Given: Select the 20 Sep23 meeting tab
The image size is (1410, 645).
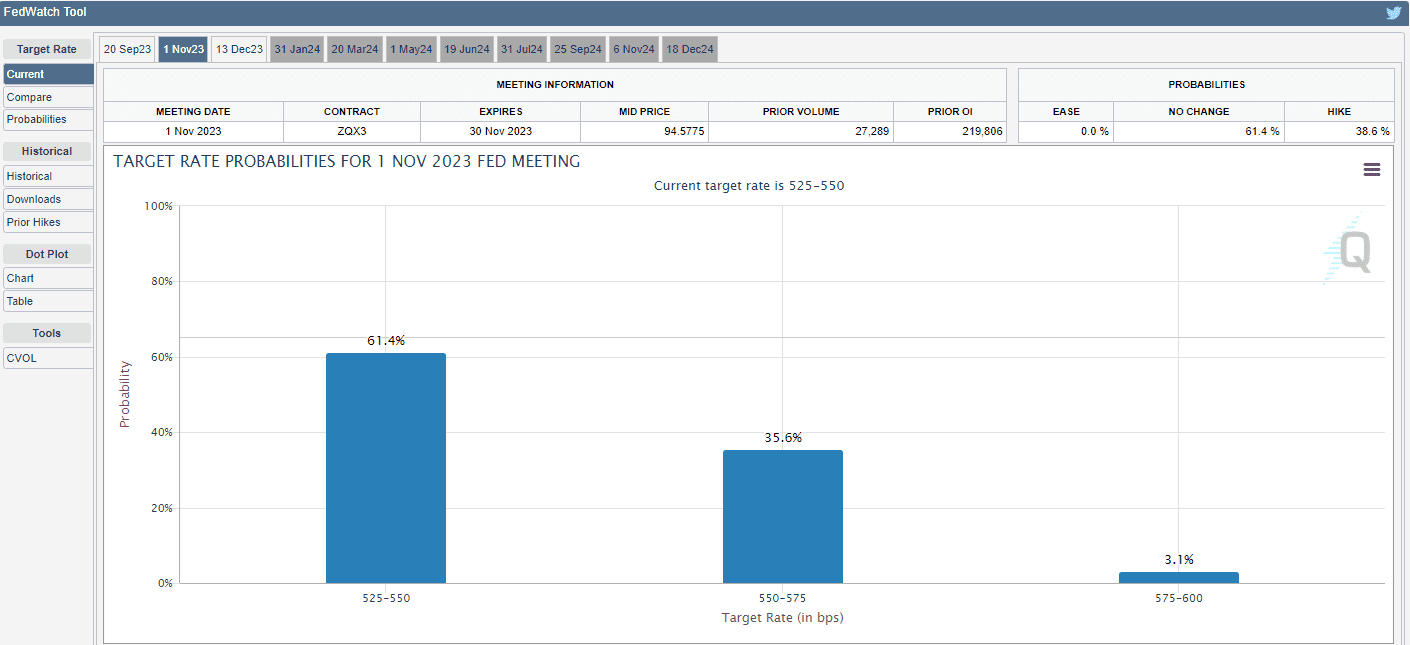Looking at the screenshot, I should pyautogui.click(x=127, y=49).
